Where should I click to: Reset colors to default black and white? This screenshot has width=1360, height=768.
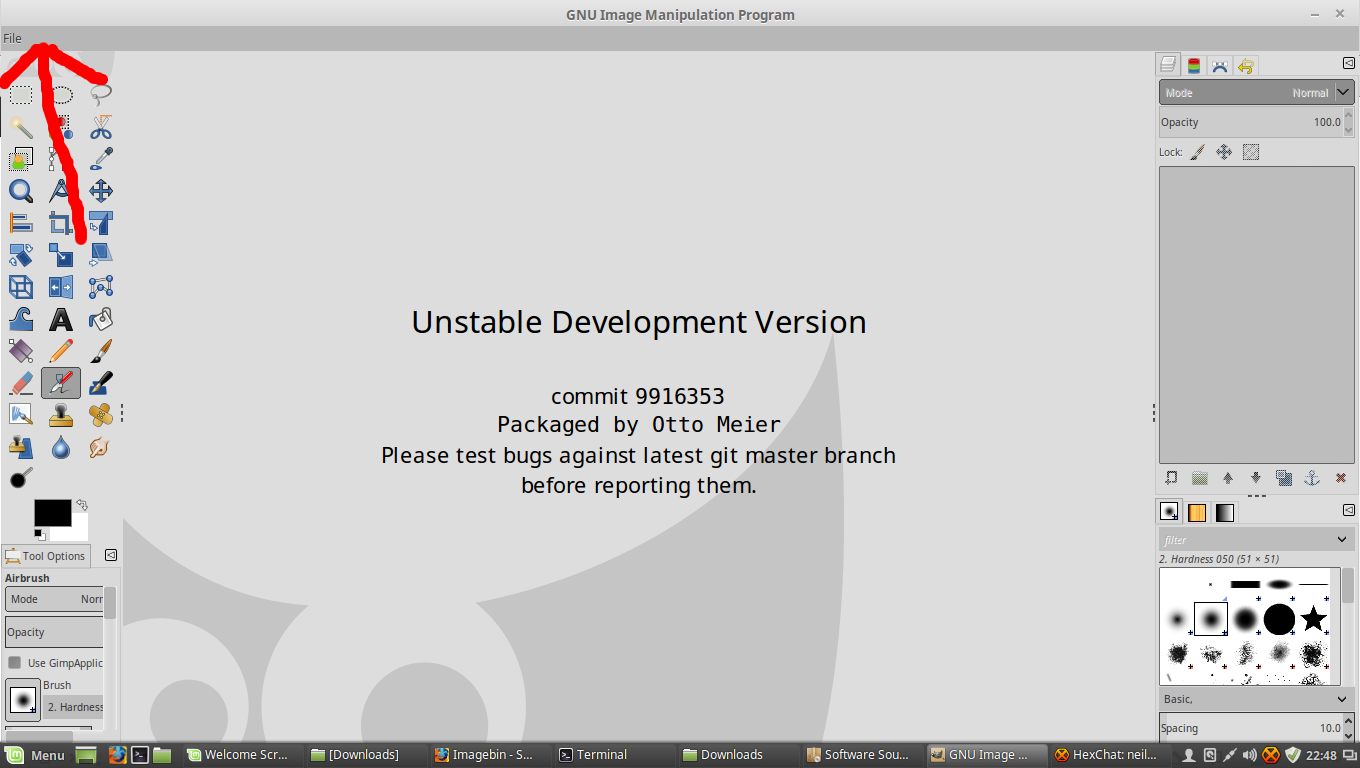click(x=40, y=535)
